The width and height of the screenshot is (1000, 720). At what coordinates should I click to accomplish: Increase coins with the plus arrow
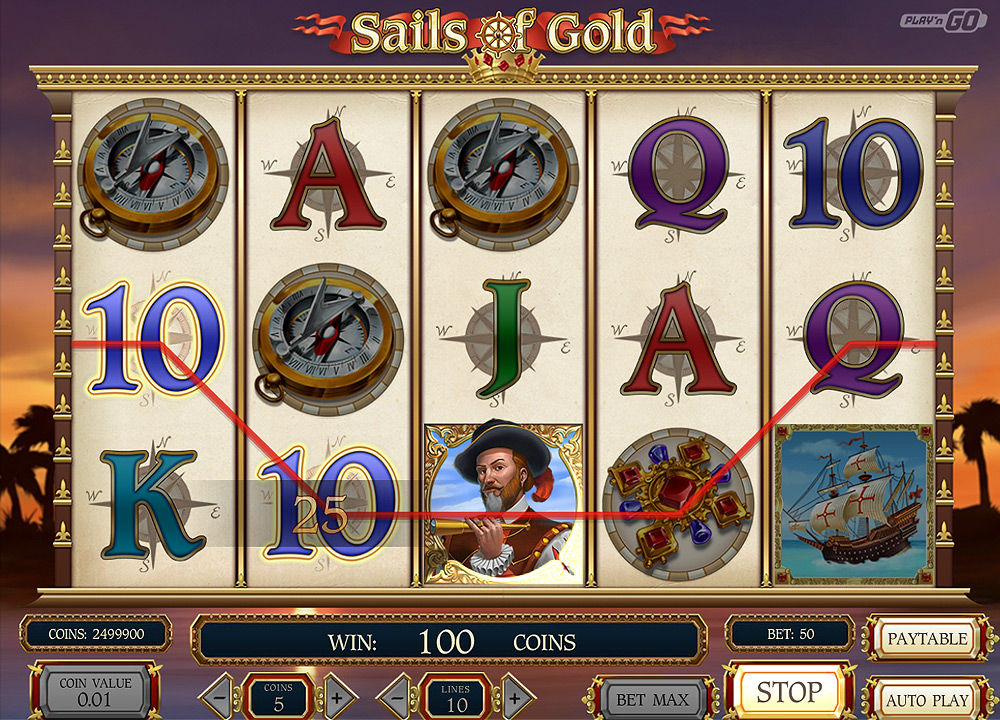pyautogui.click(x=337, y=698)
